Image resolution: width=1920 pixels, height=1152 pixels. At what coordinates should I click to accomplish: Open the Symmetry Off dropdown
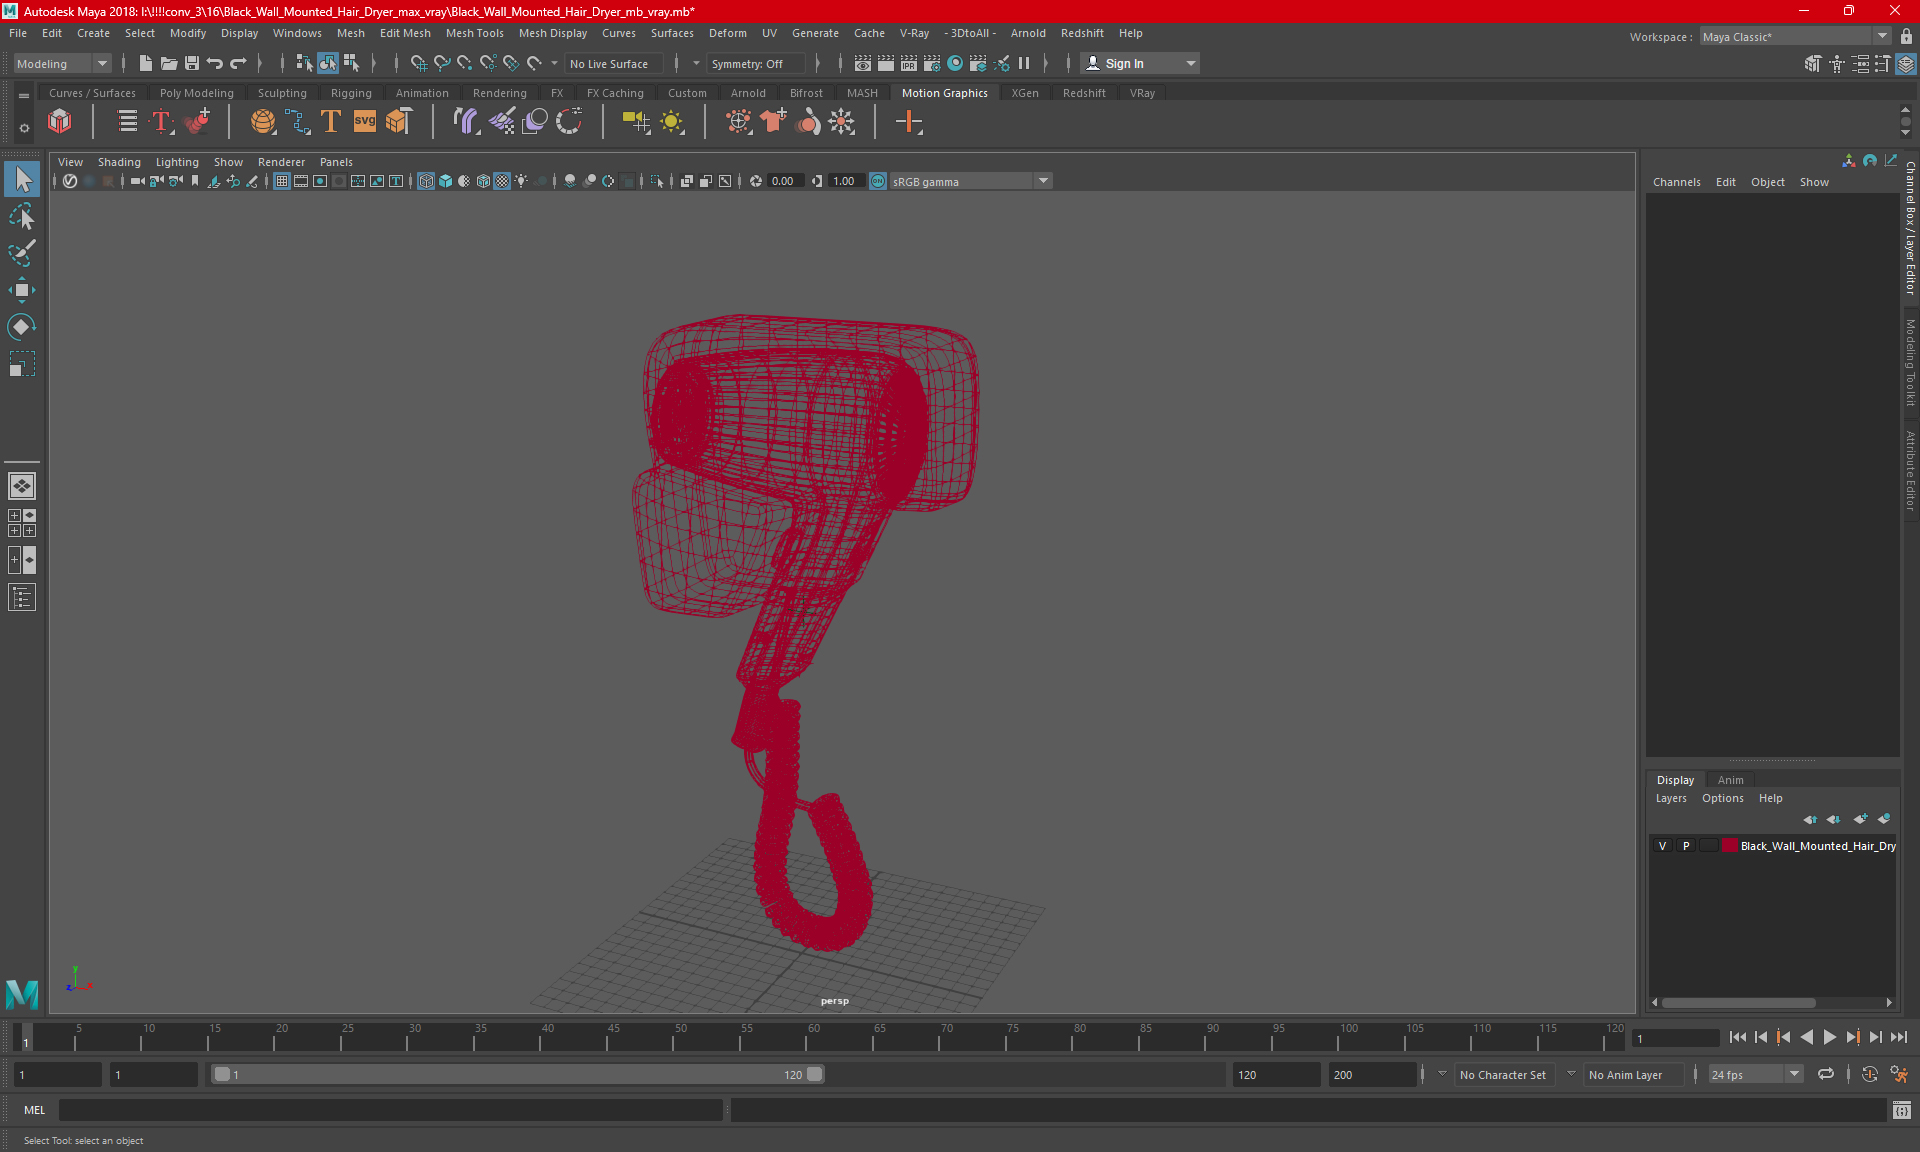point(755,63)
